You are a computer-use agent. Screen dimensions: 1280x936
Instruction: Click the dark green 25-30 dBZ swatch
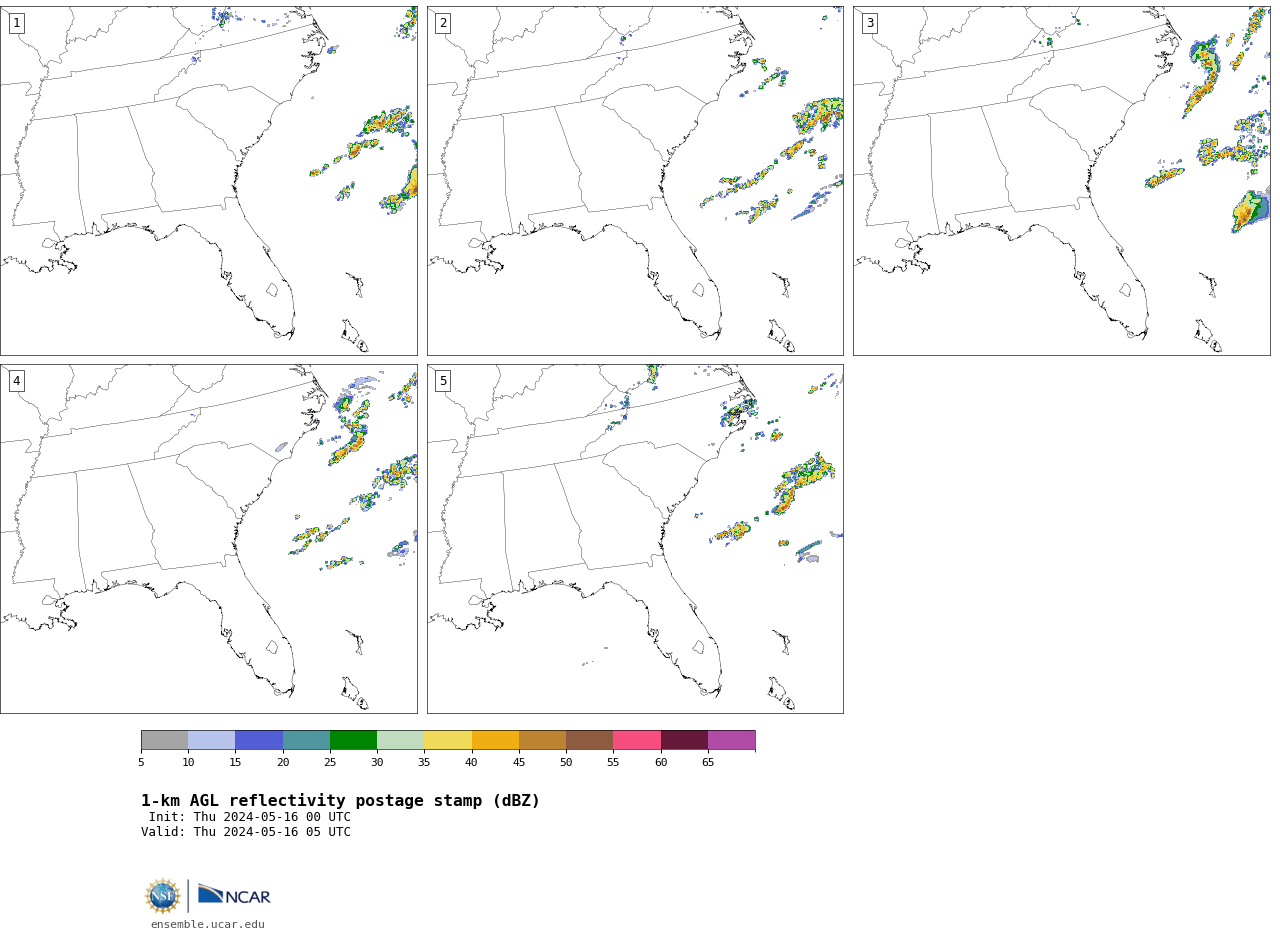pyautogui.click(x=353, y=740)
